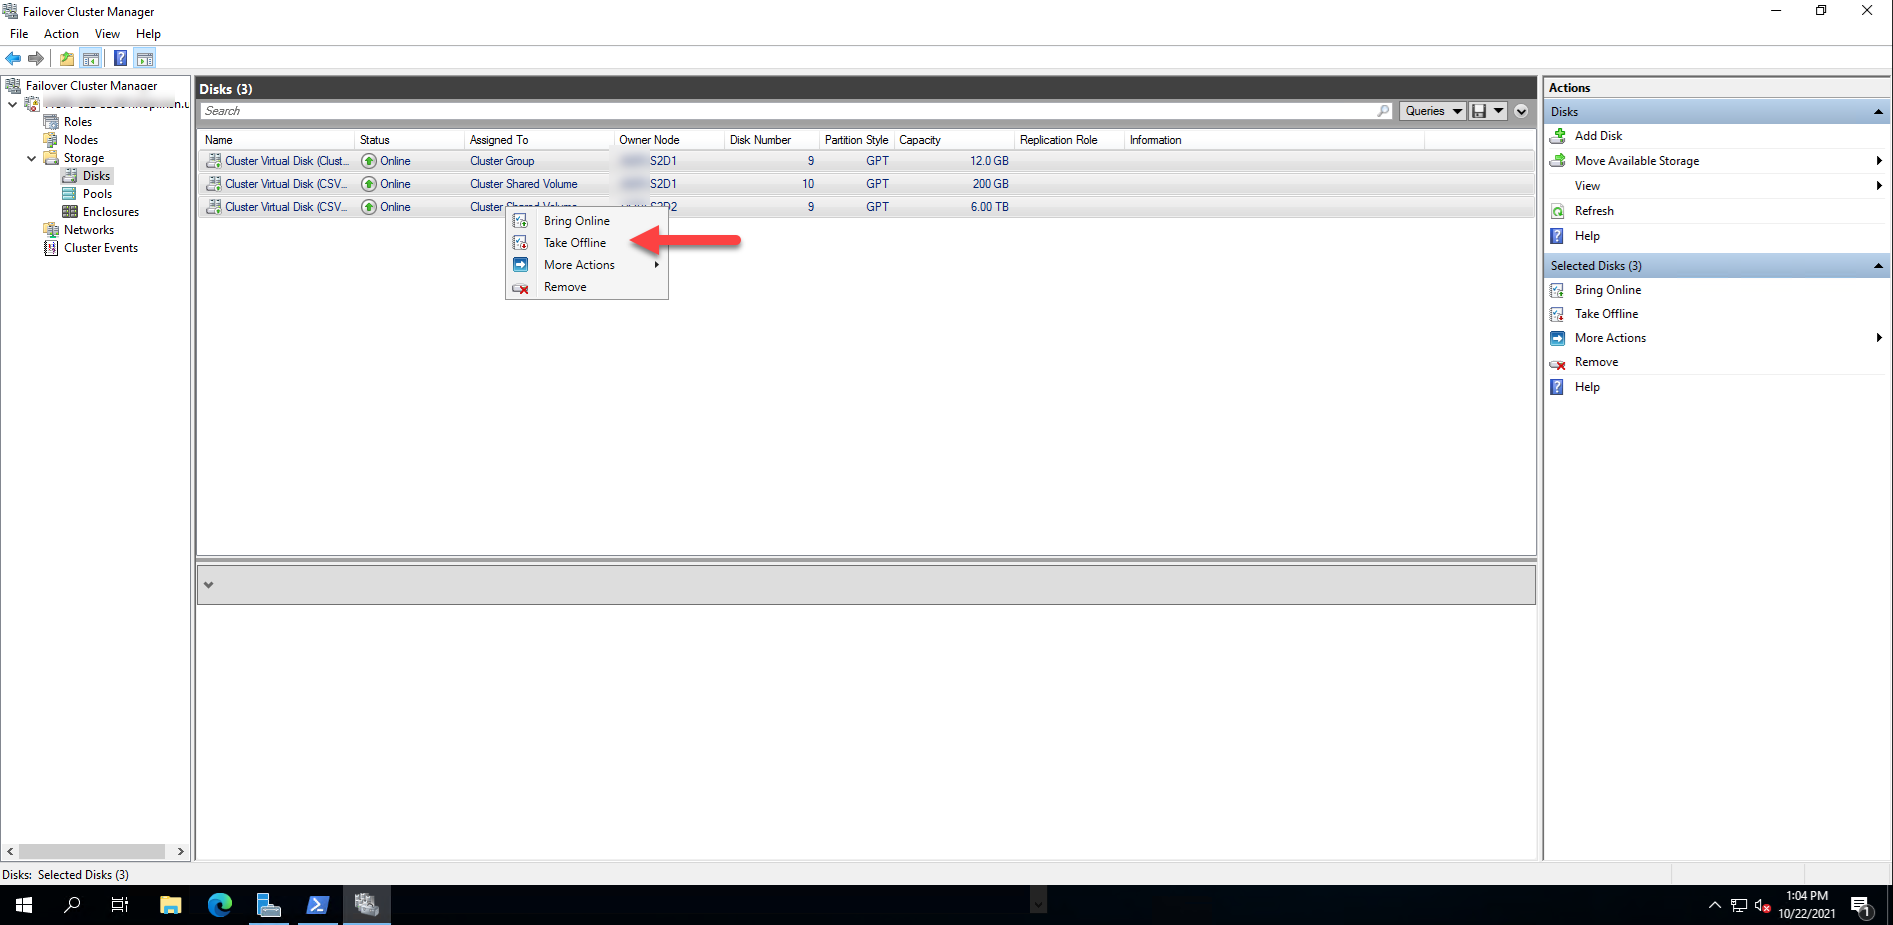Open the View menu
The image size is (1893, 925).
pyautogui.click(x=107, y=34)
